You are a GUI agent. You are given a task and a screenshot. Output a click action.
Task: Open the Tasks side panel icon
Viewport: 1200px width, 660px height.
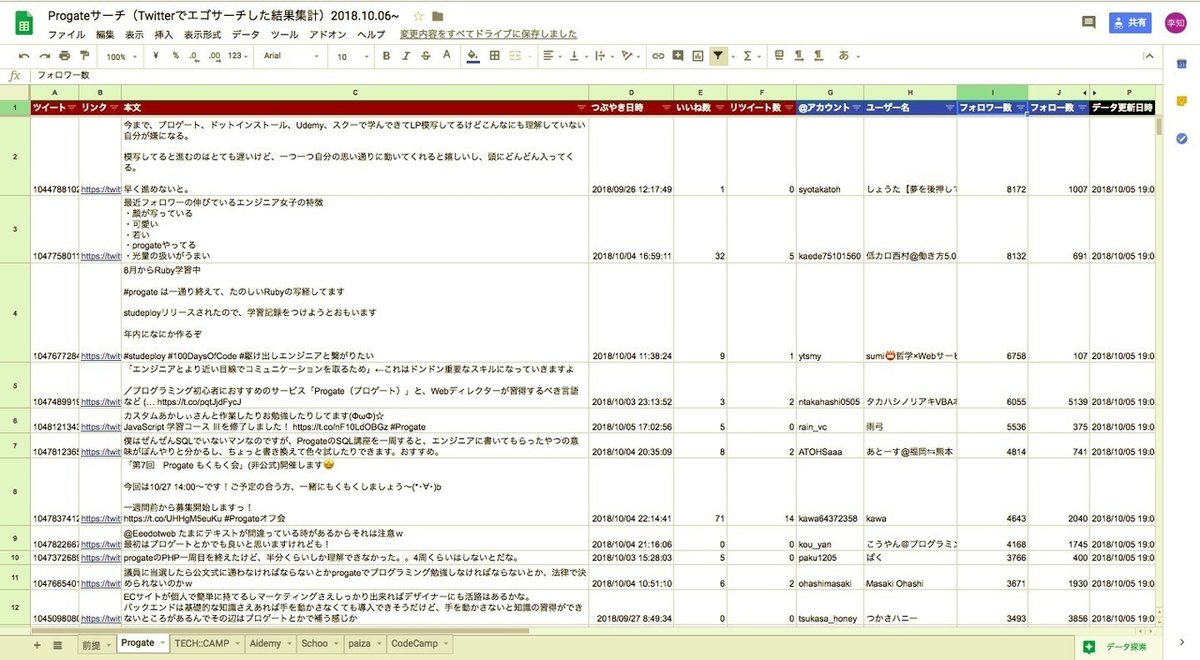pyautogui.click(x=1182, y=139)
